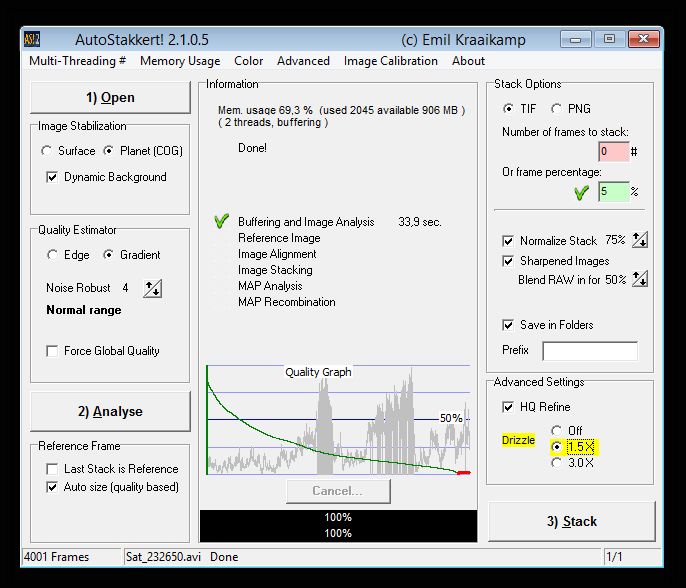
Task: Click the number of frames to stack field
Action: pos(614,152)
